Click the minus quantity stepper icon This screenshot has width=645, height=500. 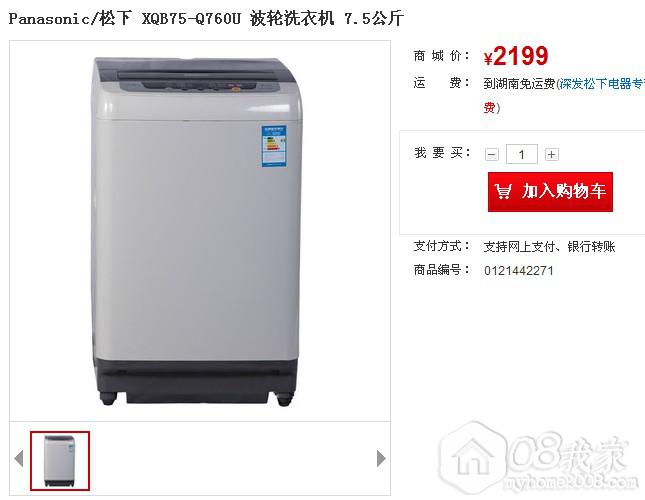(x=492, y=155)
